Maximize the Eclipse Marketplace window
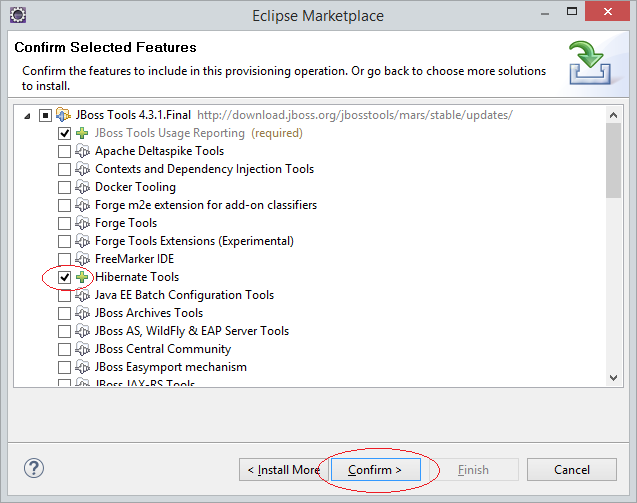The width and height of the screenshot is (637, 503). (x=572, y=11)
